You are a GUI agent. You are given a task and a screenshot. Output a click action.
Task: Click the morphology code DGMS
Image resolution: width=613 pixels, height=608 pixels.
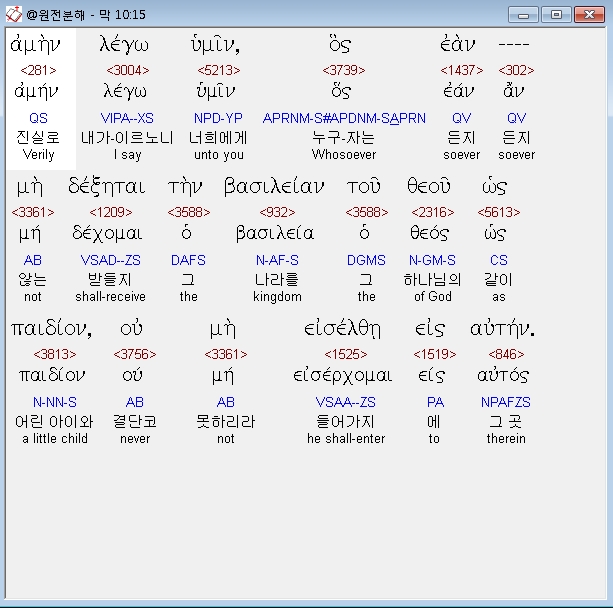(366, 260)
